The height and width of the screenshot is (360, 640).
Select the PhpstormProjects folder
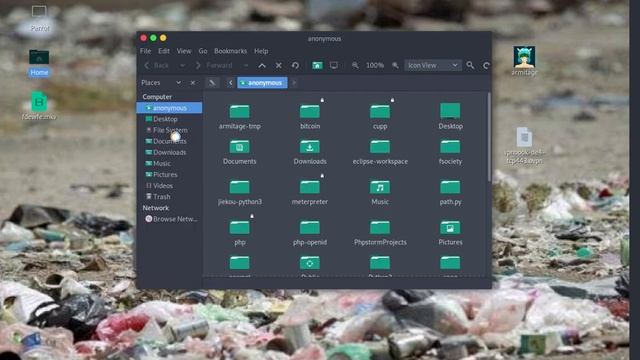[x=380, y=233]
